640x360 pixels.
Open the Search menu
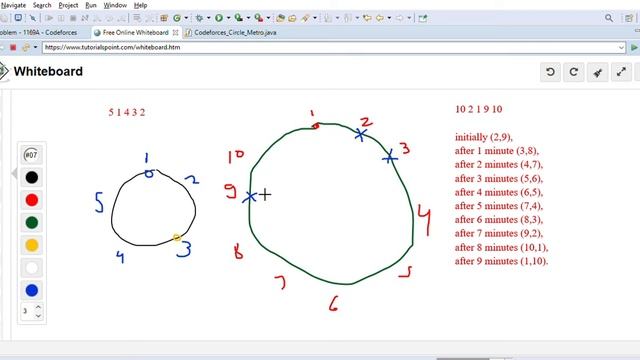[42, 5]
